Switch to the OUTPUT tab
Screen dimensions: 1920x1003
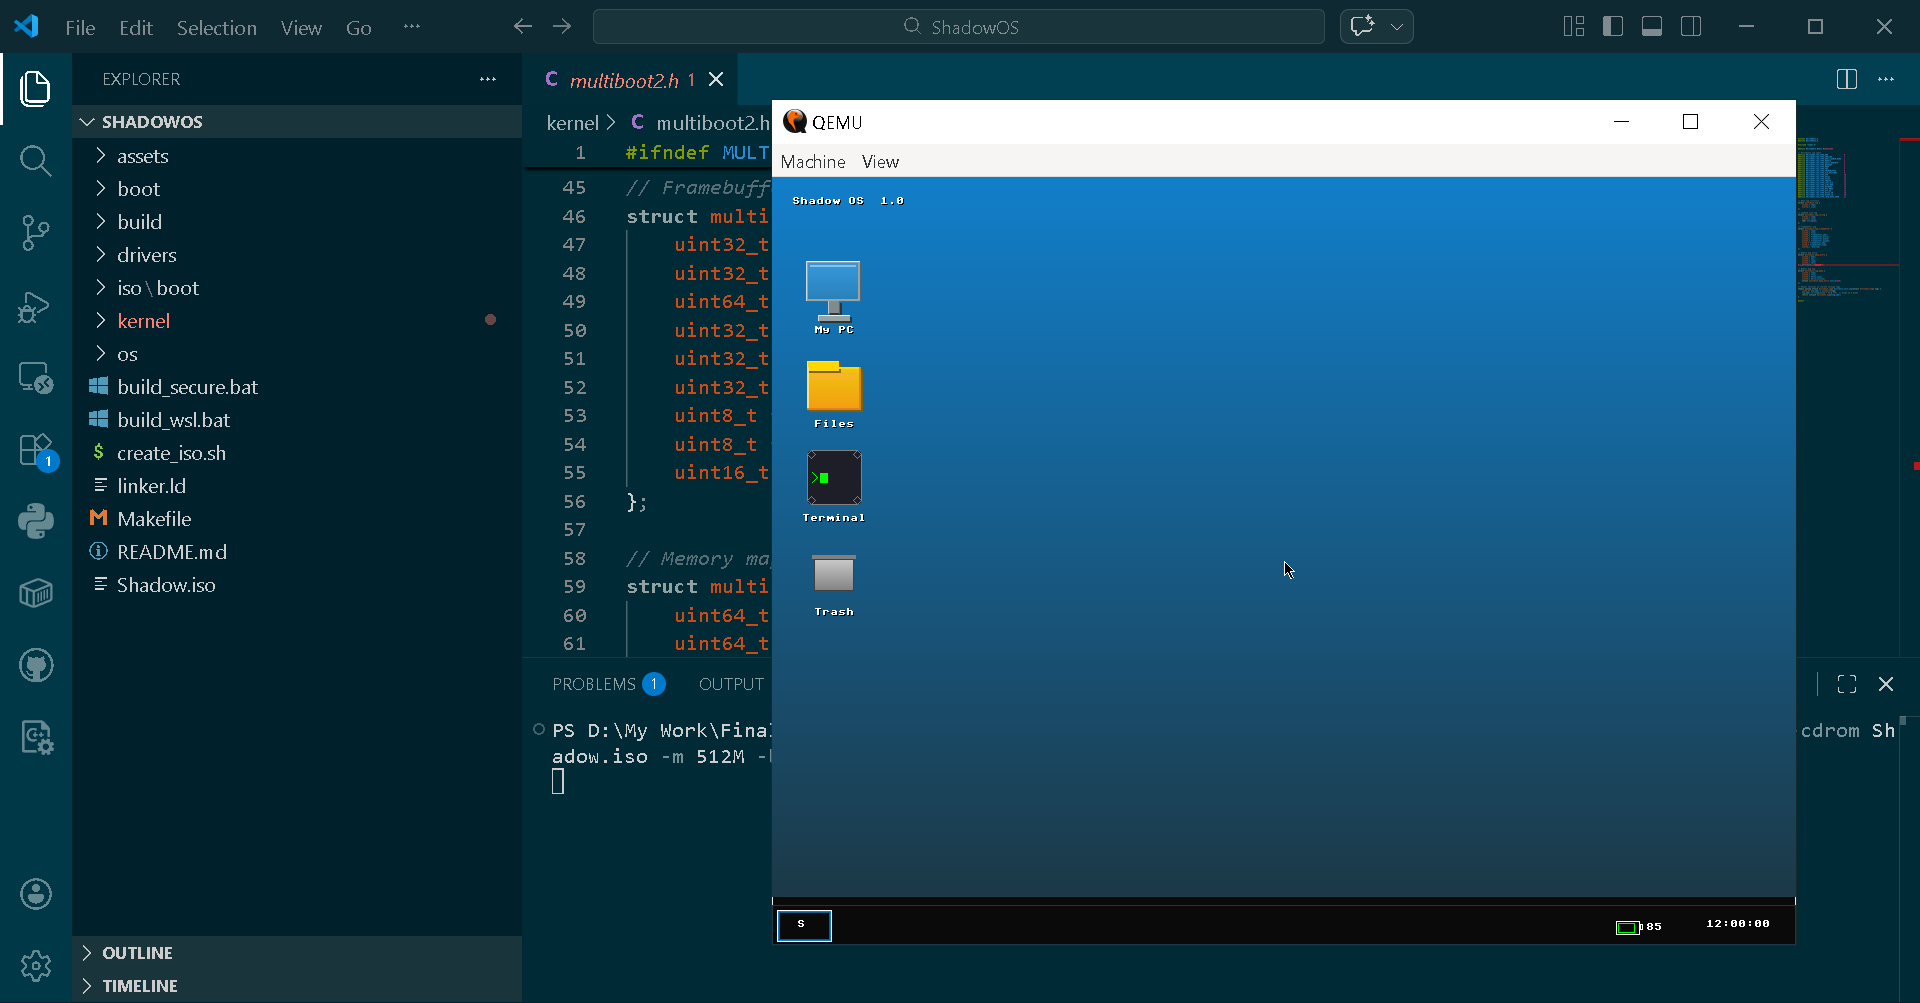731,684
